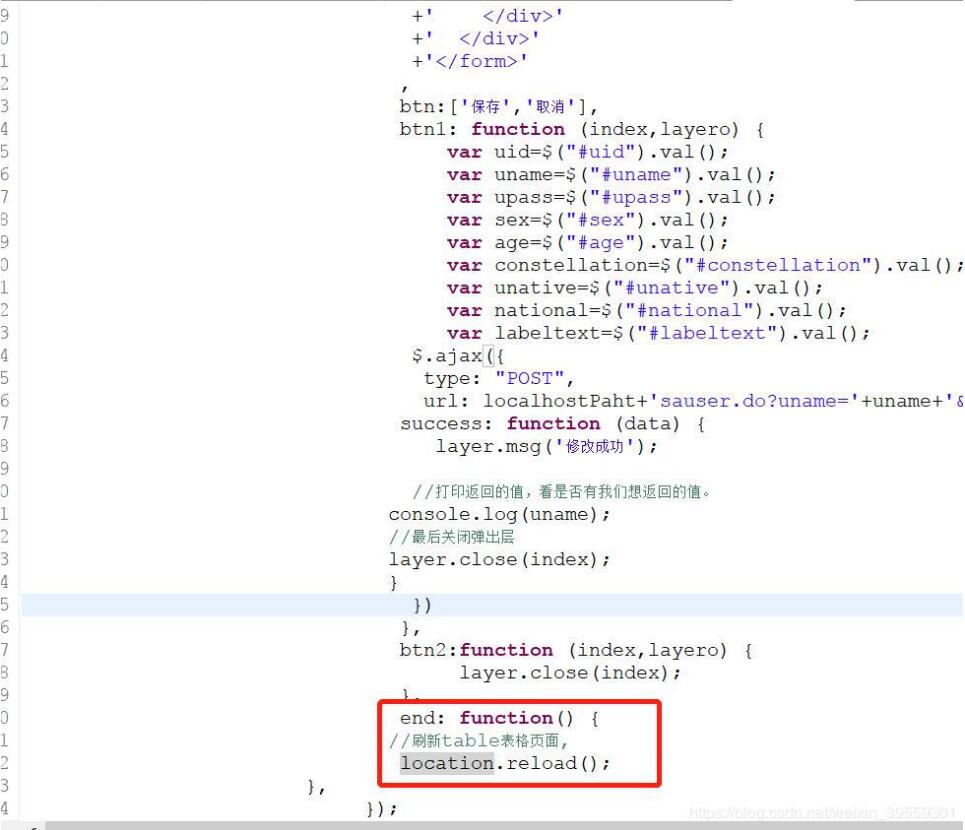Click the highlighted word location in location.reload()
965x830 pixels.
click(447, 764)
